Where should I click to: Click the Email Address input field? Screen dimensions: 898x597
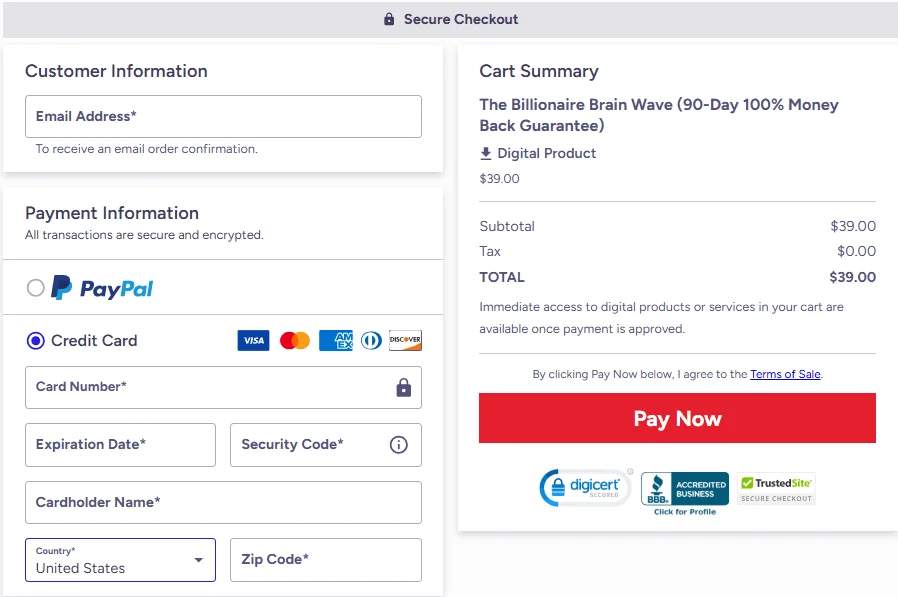pyautogui.click(x=222, y=116)
